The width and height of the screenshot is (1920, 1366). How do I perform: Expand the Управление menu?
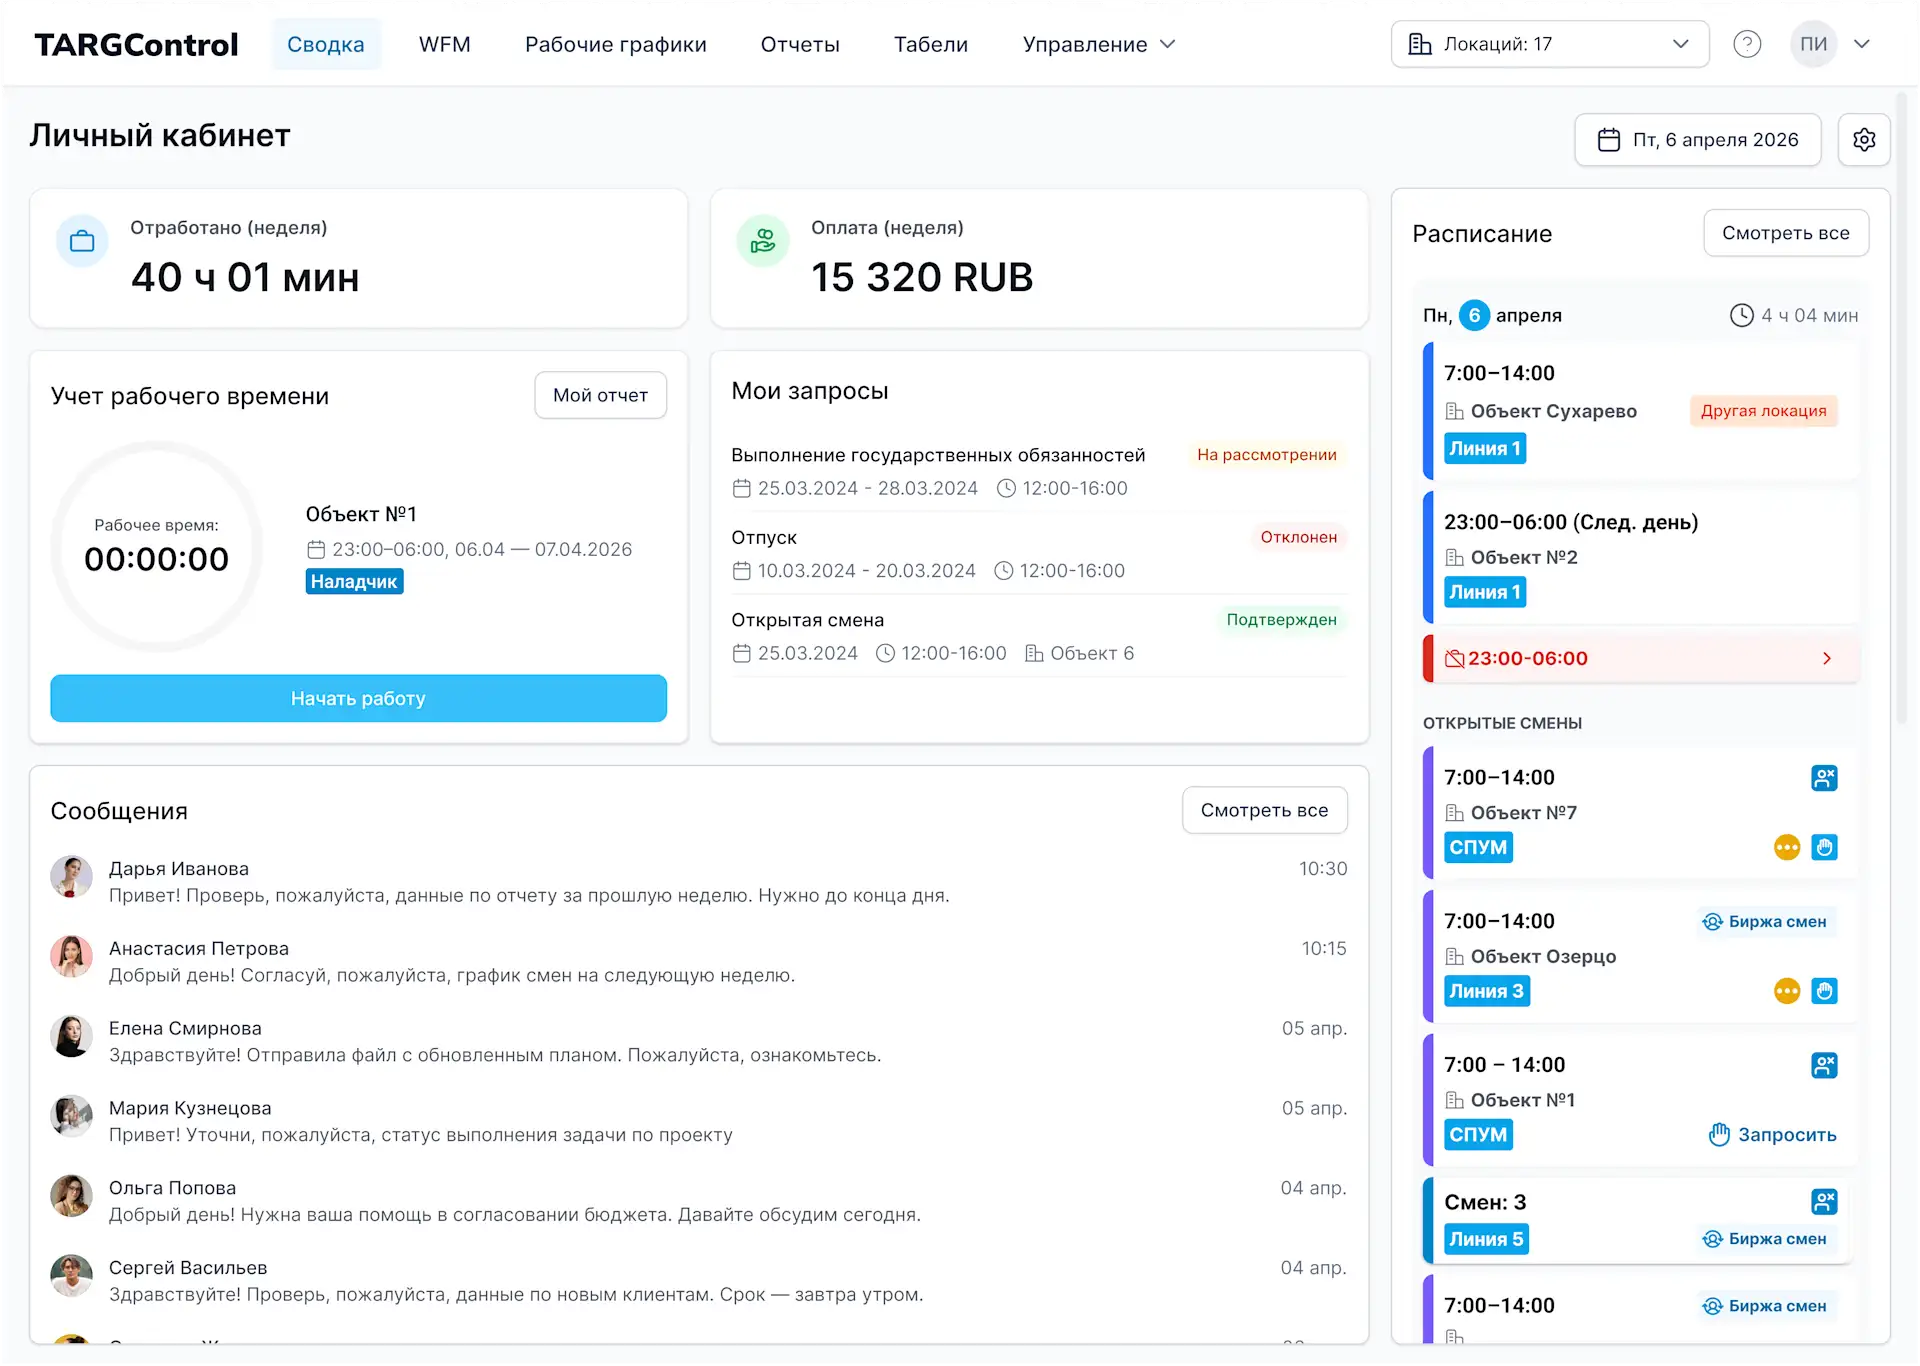click(1098, 44)
